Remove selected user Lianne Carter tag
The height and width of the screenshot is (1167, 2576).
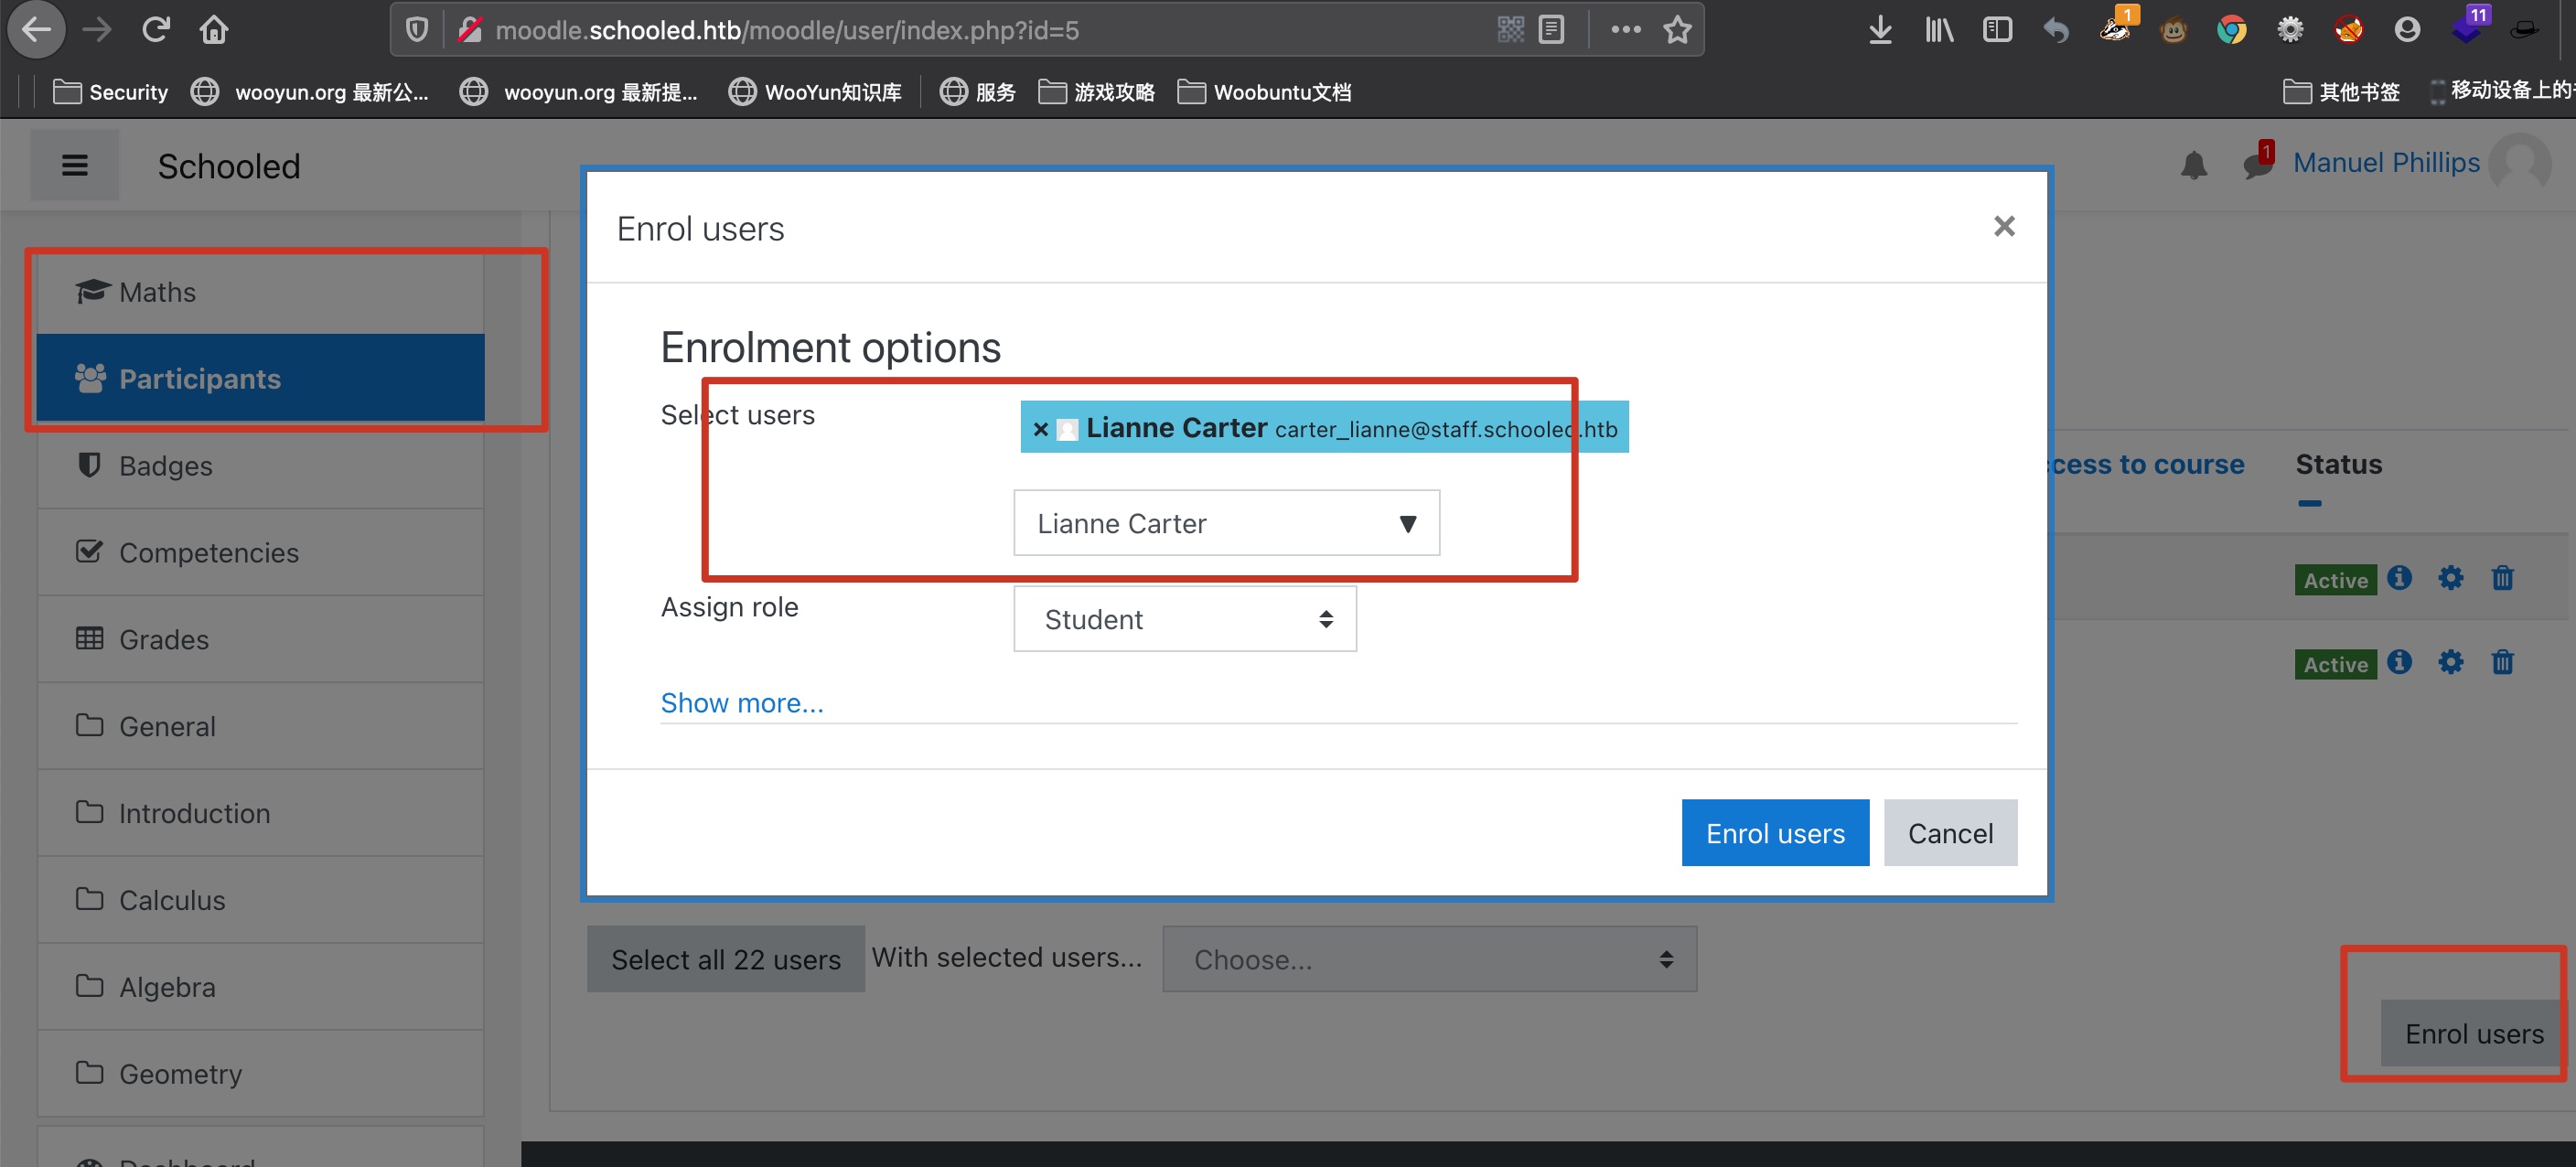click(x=1040, y=429)
